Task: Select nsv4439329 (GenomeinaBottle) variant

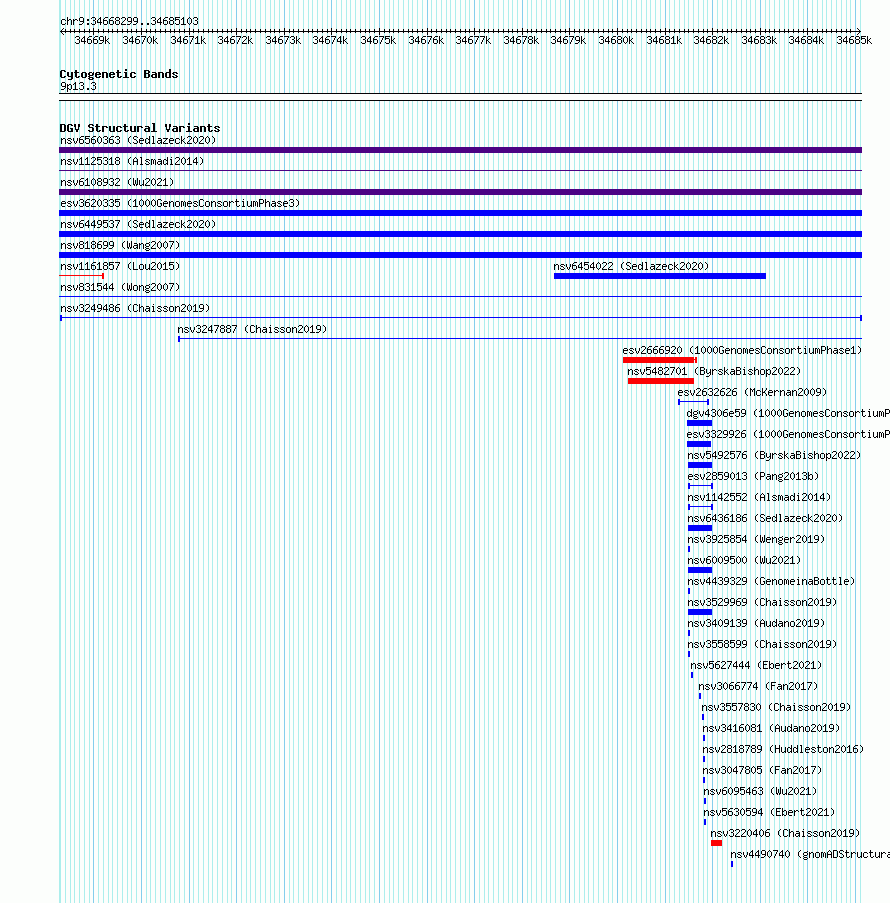Action: (771, 582)
